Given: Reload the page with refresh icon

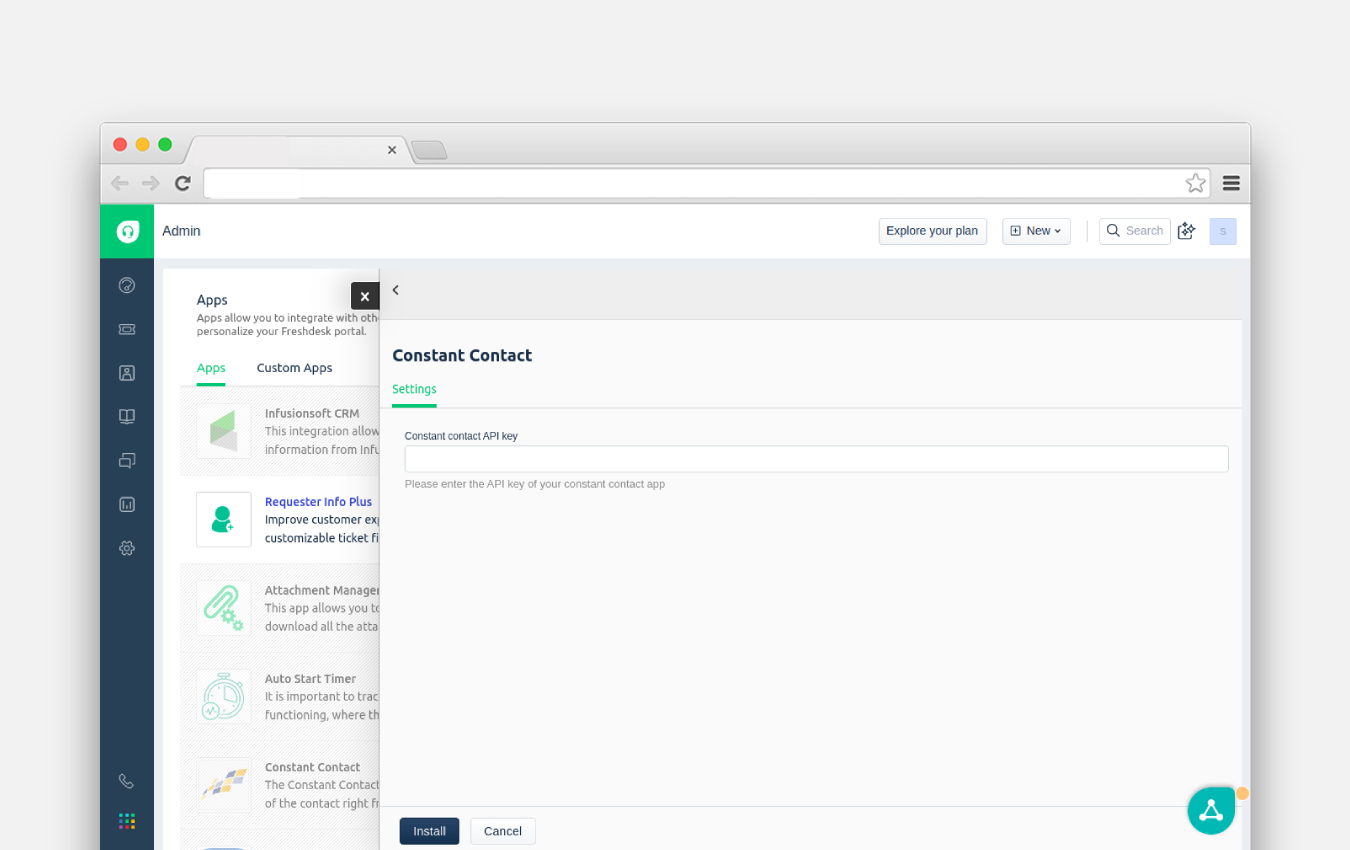Looking at the screenshot, I should tap(182, 183).
